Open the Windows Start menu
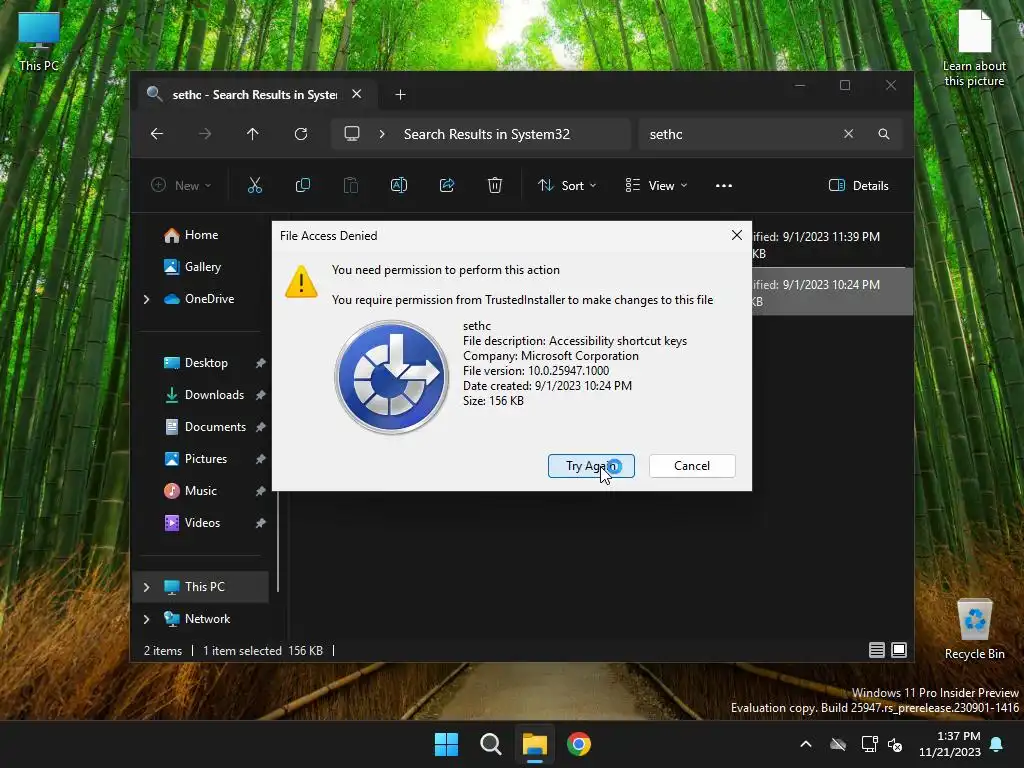 click(447, 744)
